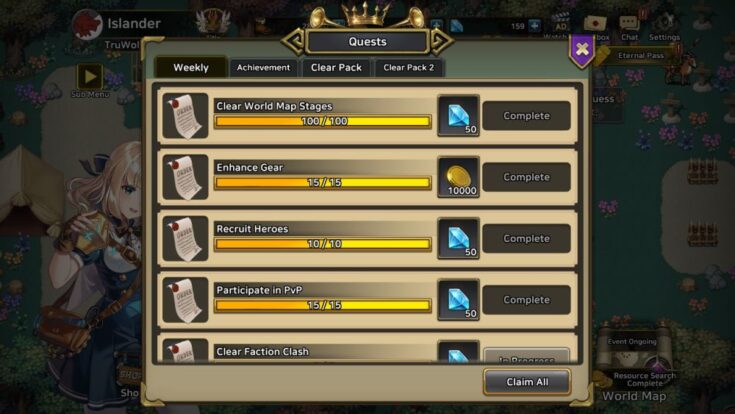Screen dimensions: 735x414
Task: Tap the diamond reward for Participate in PvP
Action: [x=458, y=300]
